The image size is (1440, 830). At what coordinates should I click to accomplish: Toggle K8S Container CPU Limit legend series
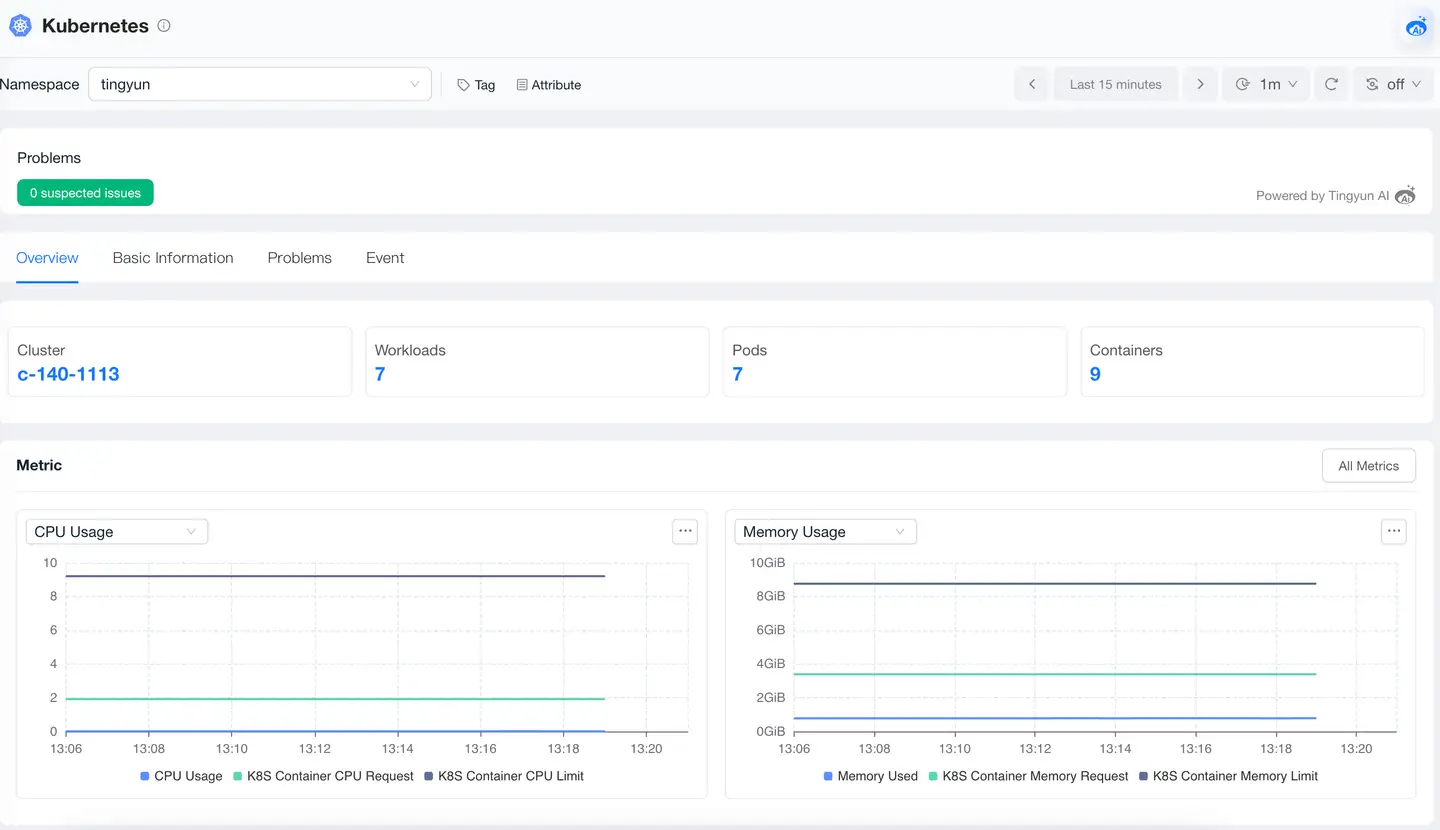click(503, 776)
